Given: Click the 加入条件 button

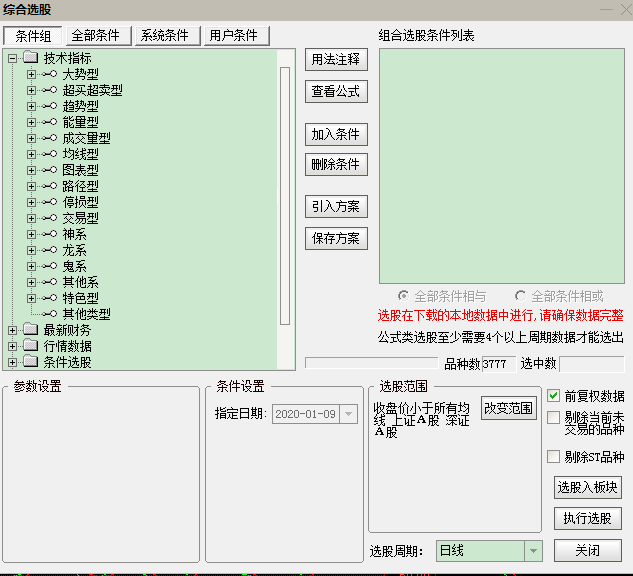Looking at the screenshot, I should (336, 134).
